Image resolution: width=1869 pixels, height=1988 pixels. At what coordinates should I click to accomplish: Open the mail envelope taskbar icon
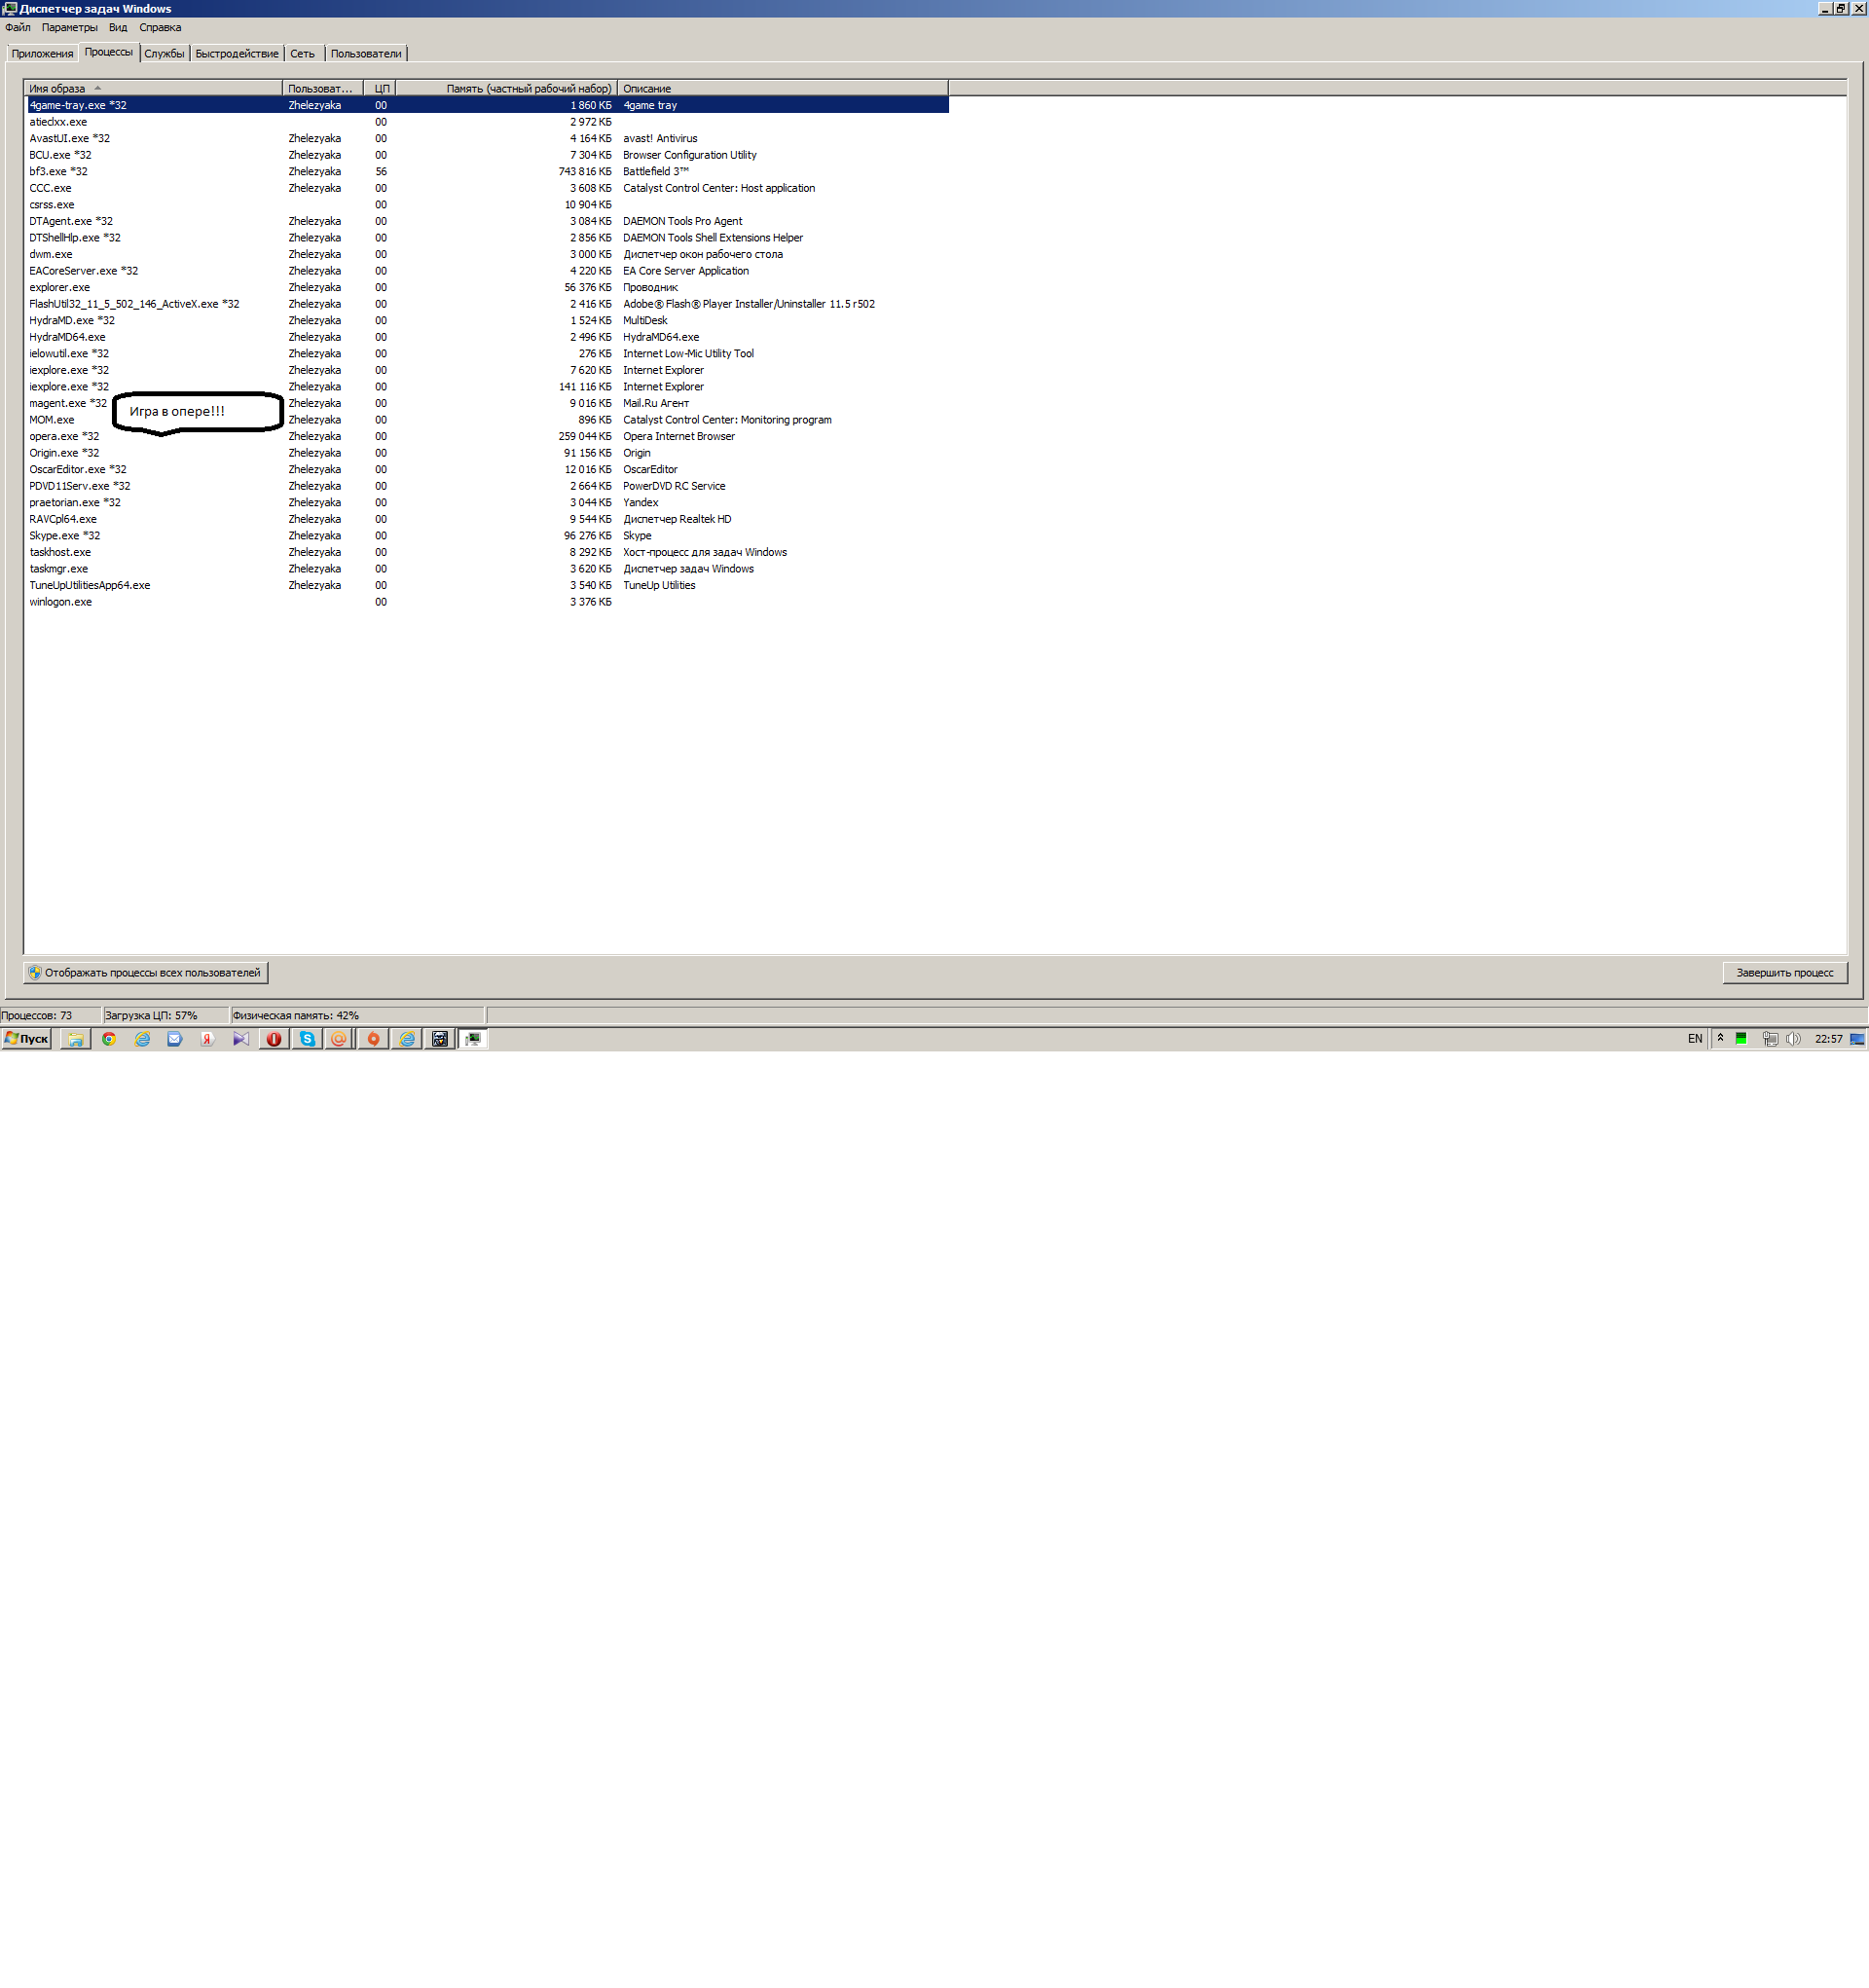175,1039
